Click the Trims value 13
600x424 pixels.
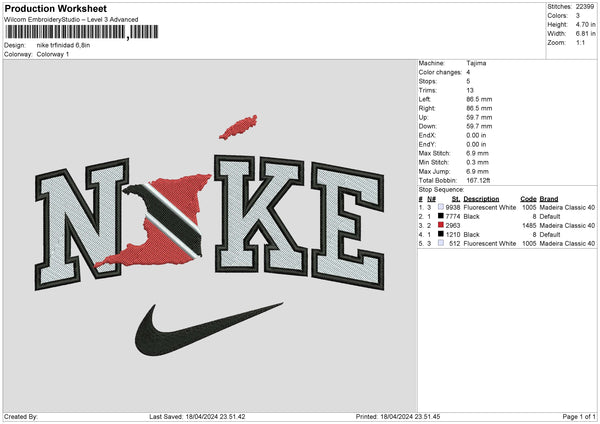click(x=470, y=90)
